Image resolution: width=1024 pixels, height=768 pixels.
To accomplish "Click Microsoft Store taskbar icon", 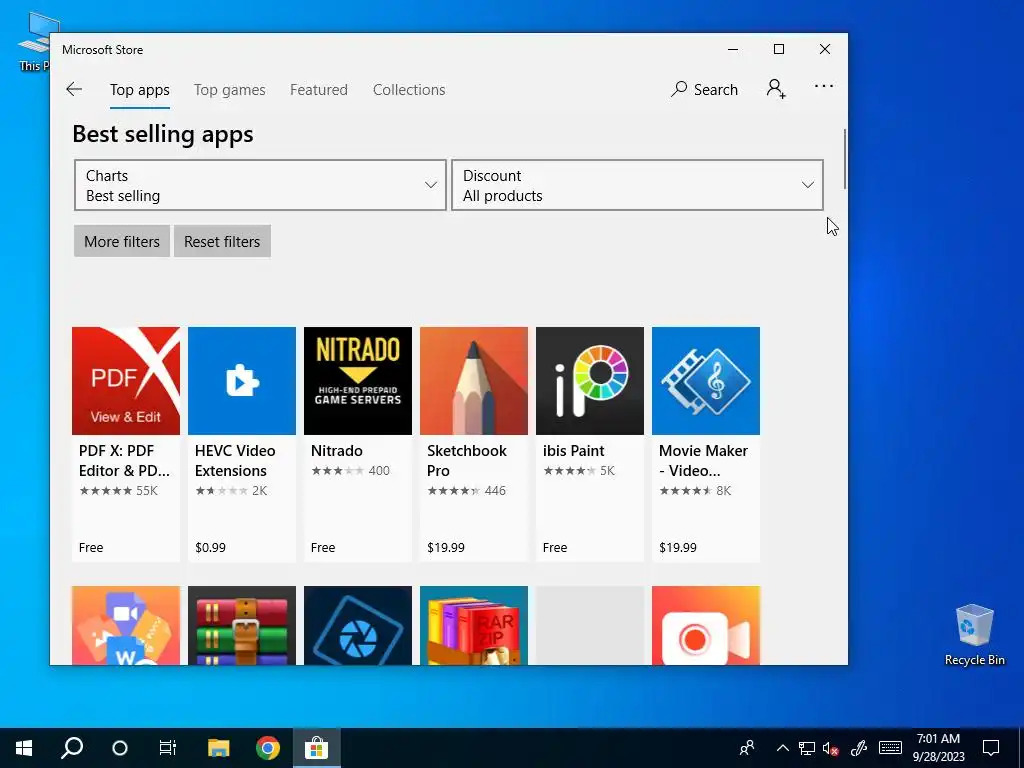I will 316,748.
